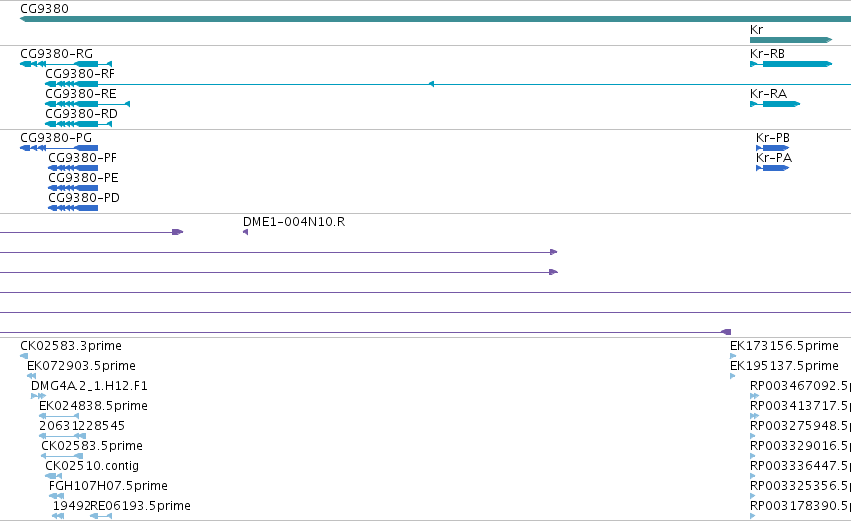This screenshot has height=521, width=851.
Task: Click the CG9380-PF protein label
Action: click(x=82, y=158)
